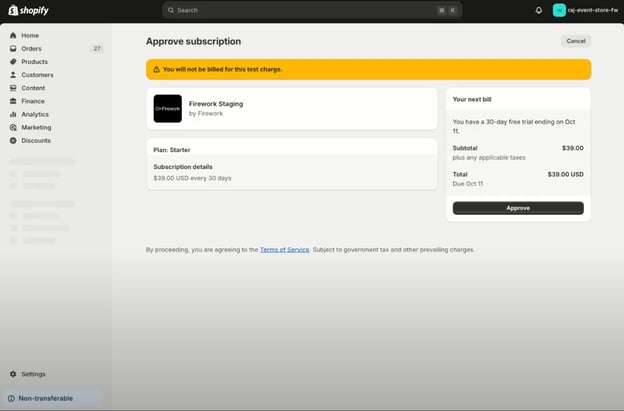624x411 pixels.
Task: Click the Orders count badge 27
Action: point(96,48)
